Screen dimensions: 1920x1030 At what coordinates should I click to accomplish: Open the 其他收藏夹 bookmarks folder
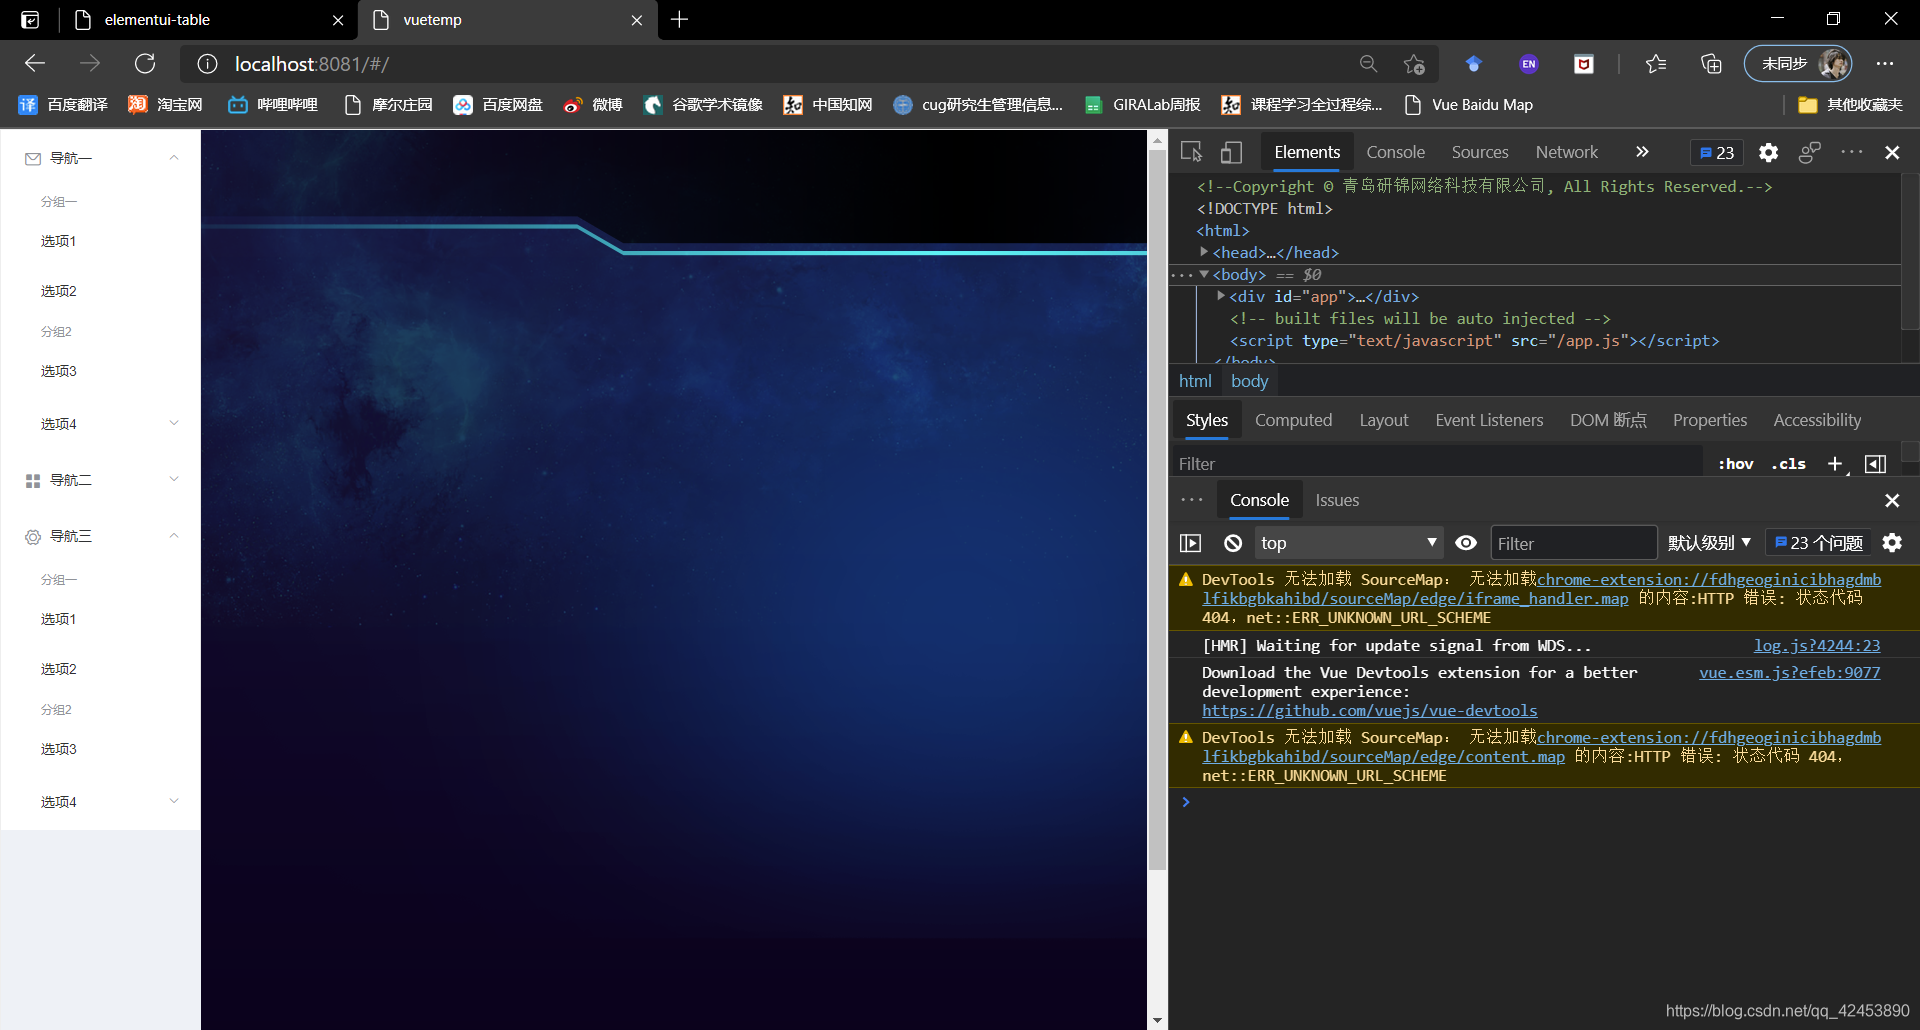(1850, 105)
